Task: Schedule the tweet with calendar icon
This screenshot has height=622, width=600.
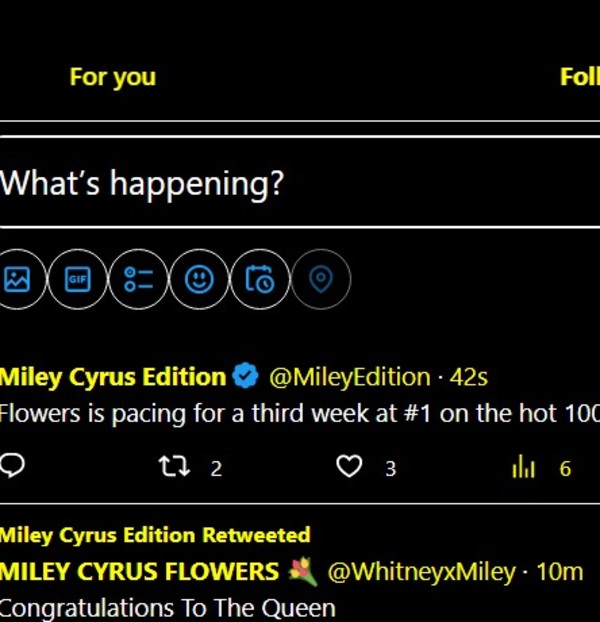Action: 259,279
